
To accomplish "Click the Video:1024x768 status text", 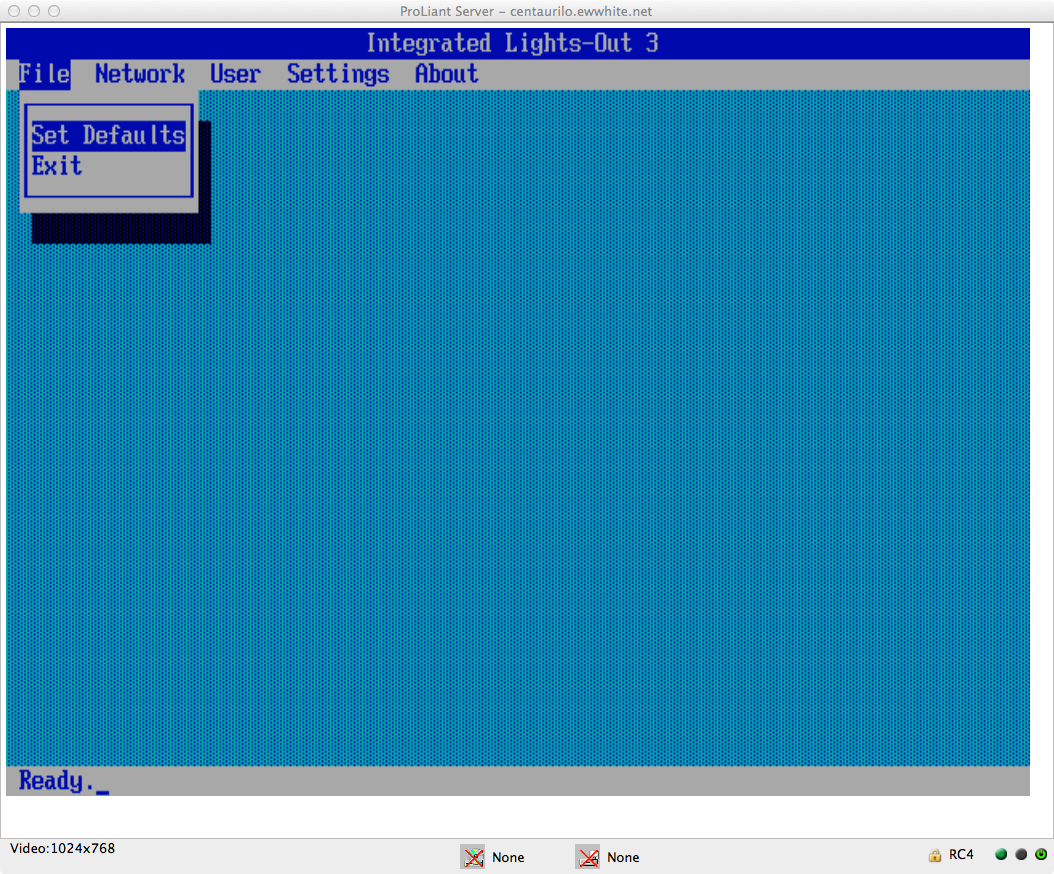I will click(63, 848).
